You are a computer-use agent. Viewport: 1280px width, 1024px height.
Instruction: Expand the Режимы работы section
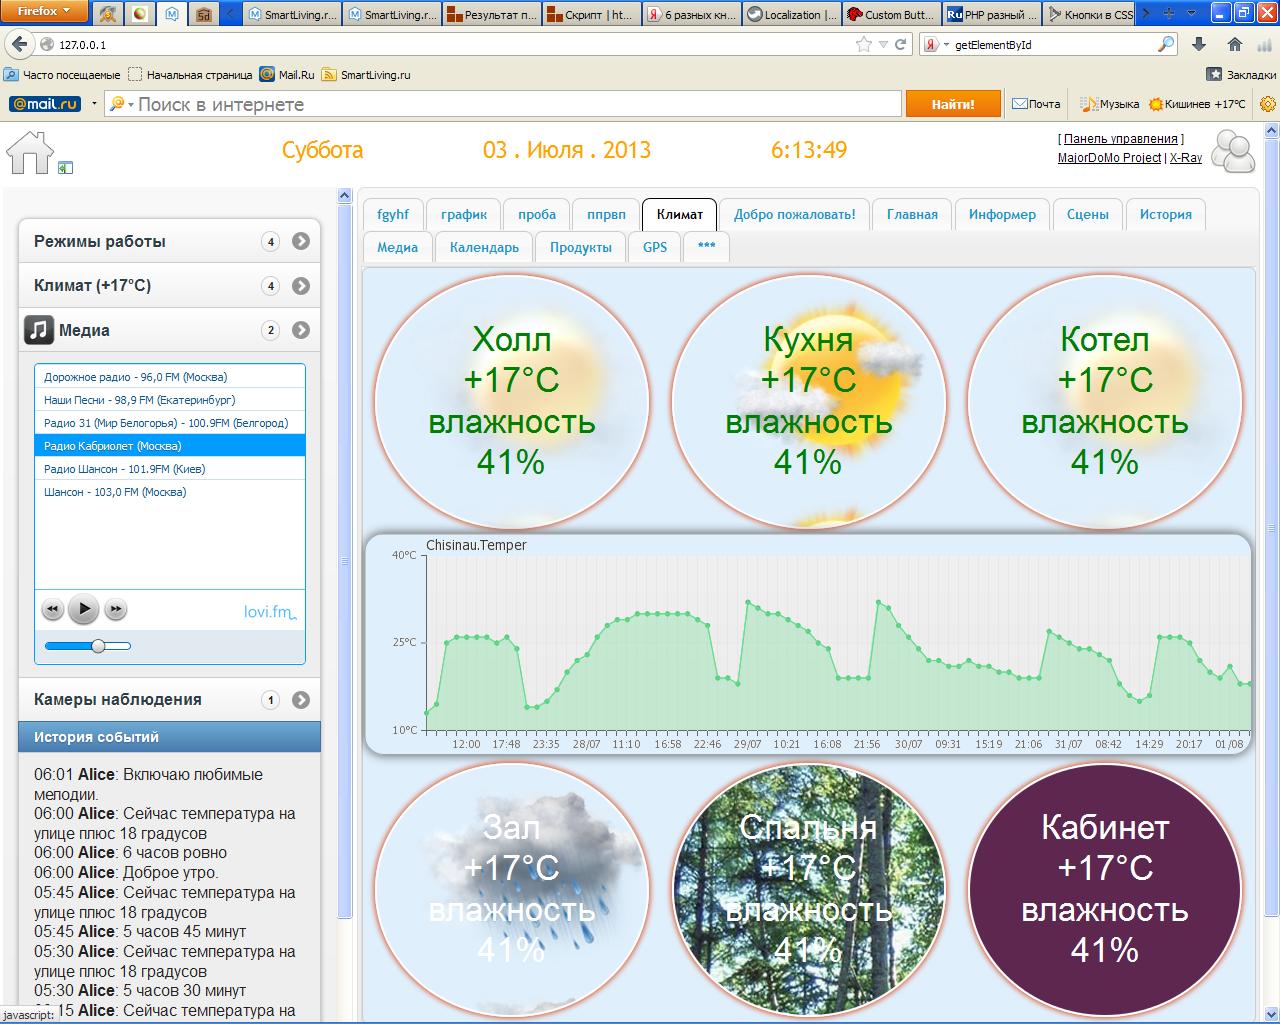pyautogui.click(x=301, y=241)
